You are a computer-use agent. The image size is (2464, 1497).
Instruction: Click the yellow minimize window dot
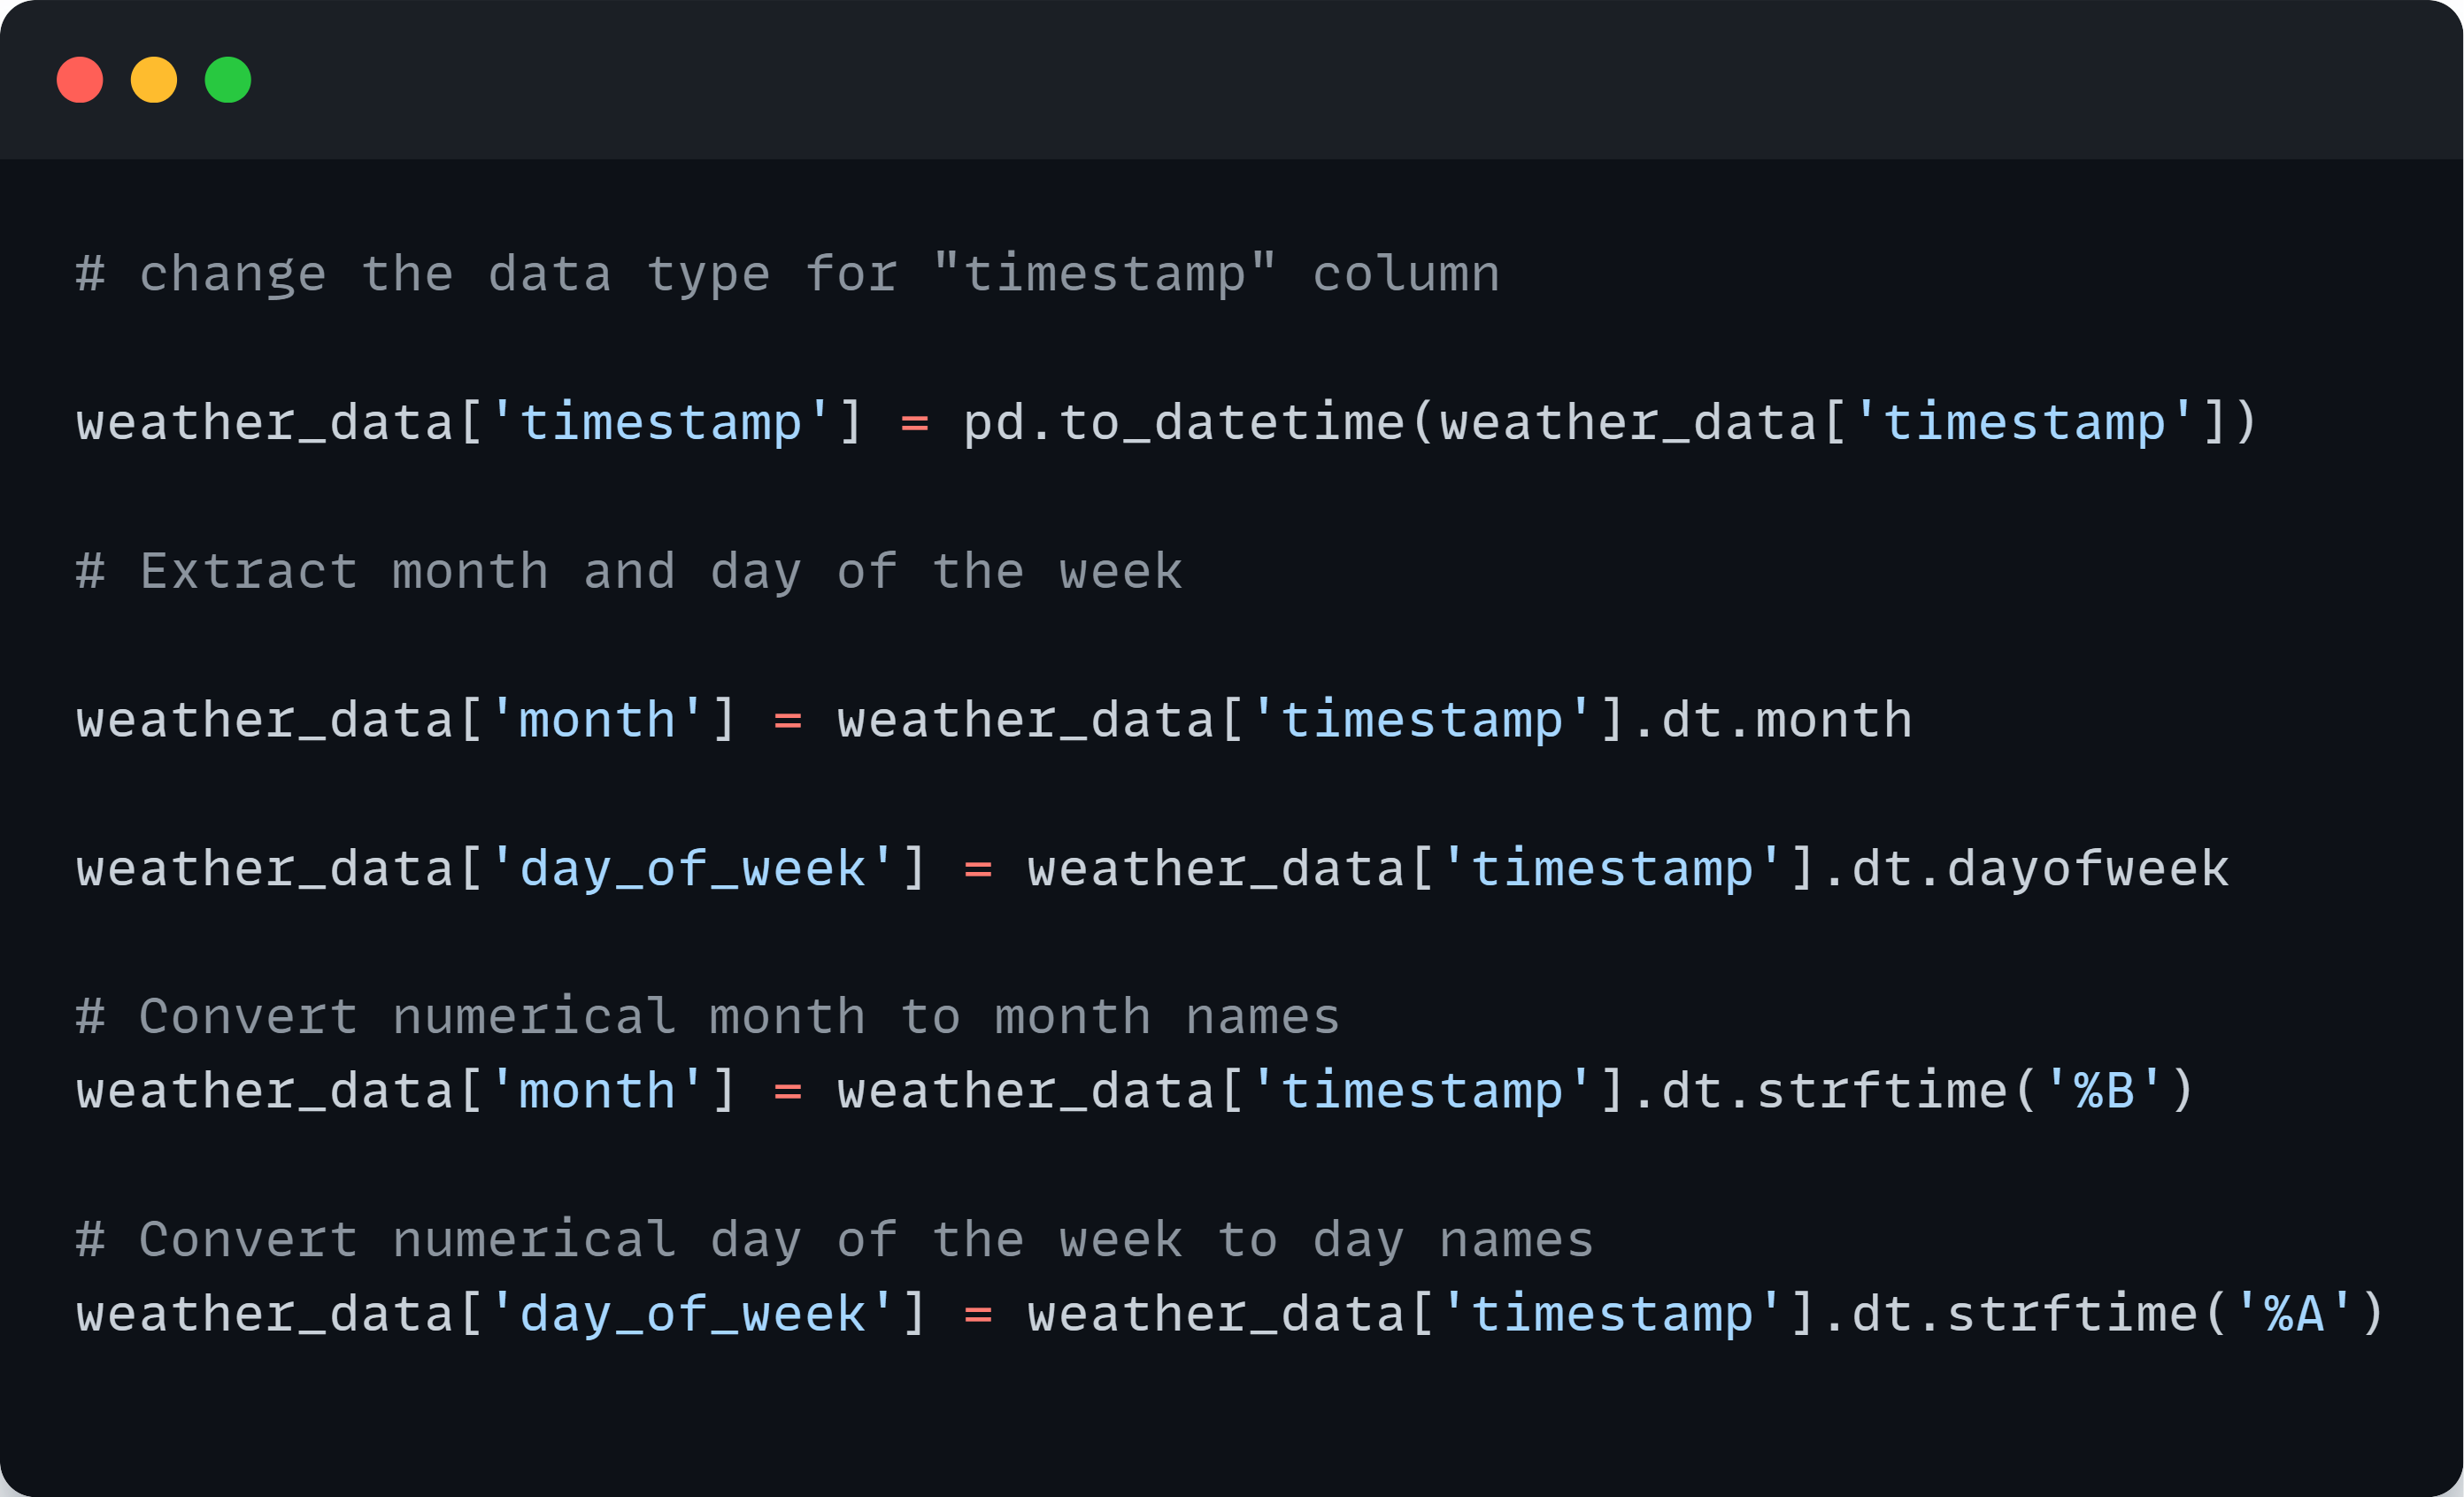click(154, 80)
